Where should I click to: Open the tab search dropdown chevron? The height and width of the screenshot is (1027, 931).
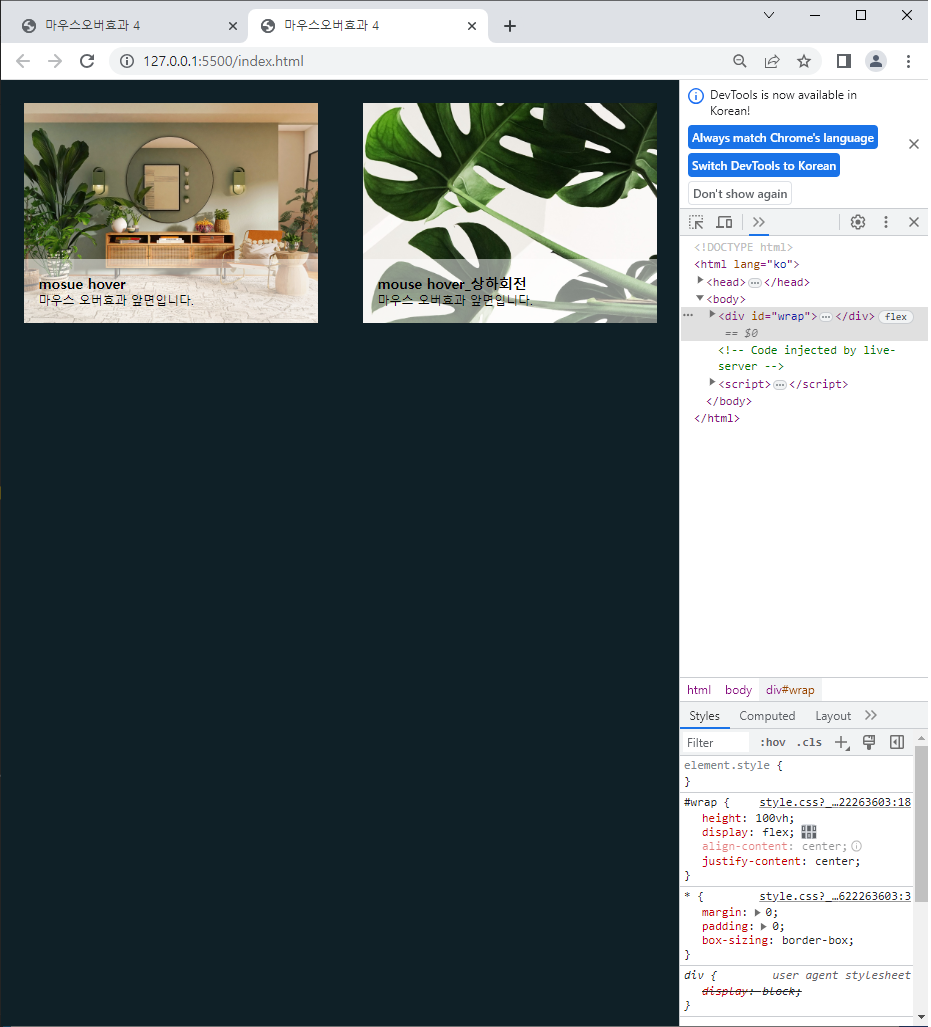point(769,15)
